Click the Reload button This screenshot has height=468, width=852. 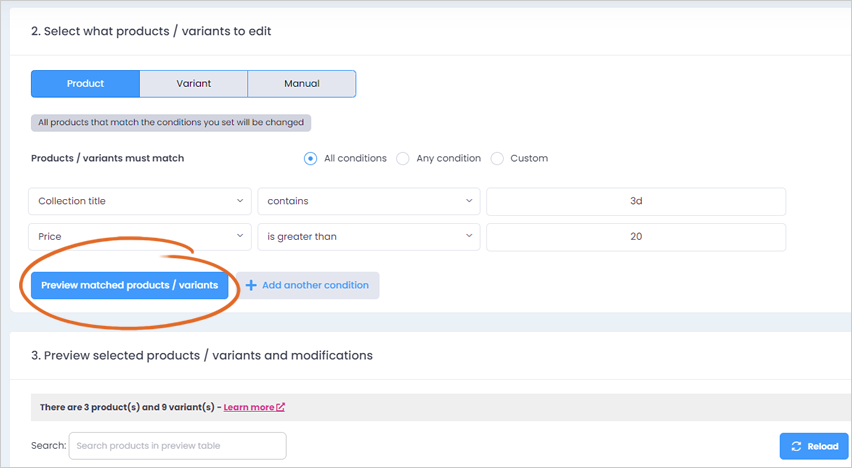[x=814, y=446]
